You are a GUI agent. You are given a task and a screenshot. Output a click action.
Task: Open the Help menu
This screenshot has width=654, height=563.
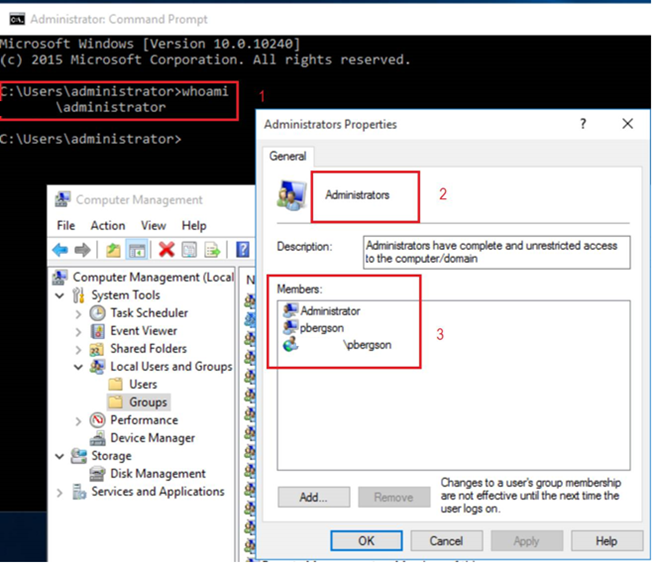(x=194, y=226)
